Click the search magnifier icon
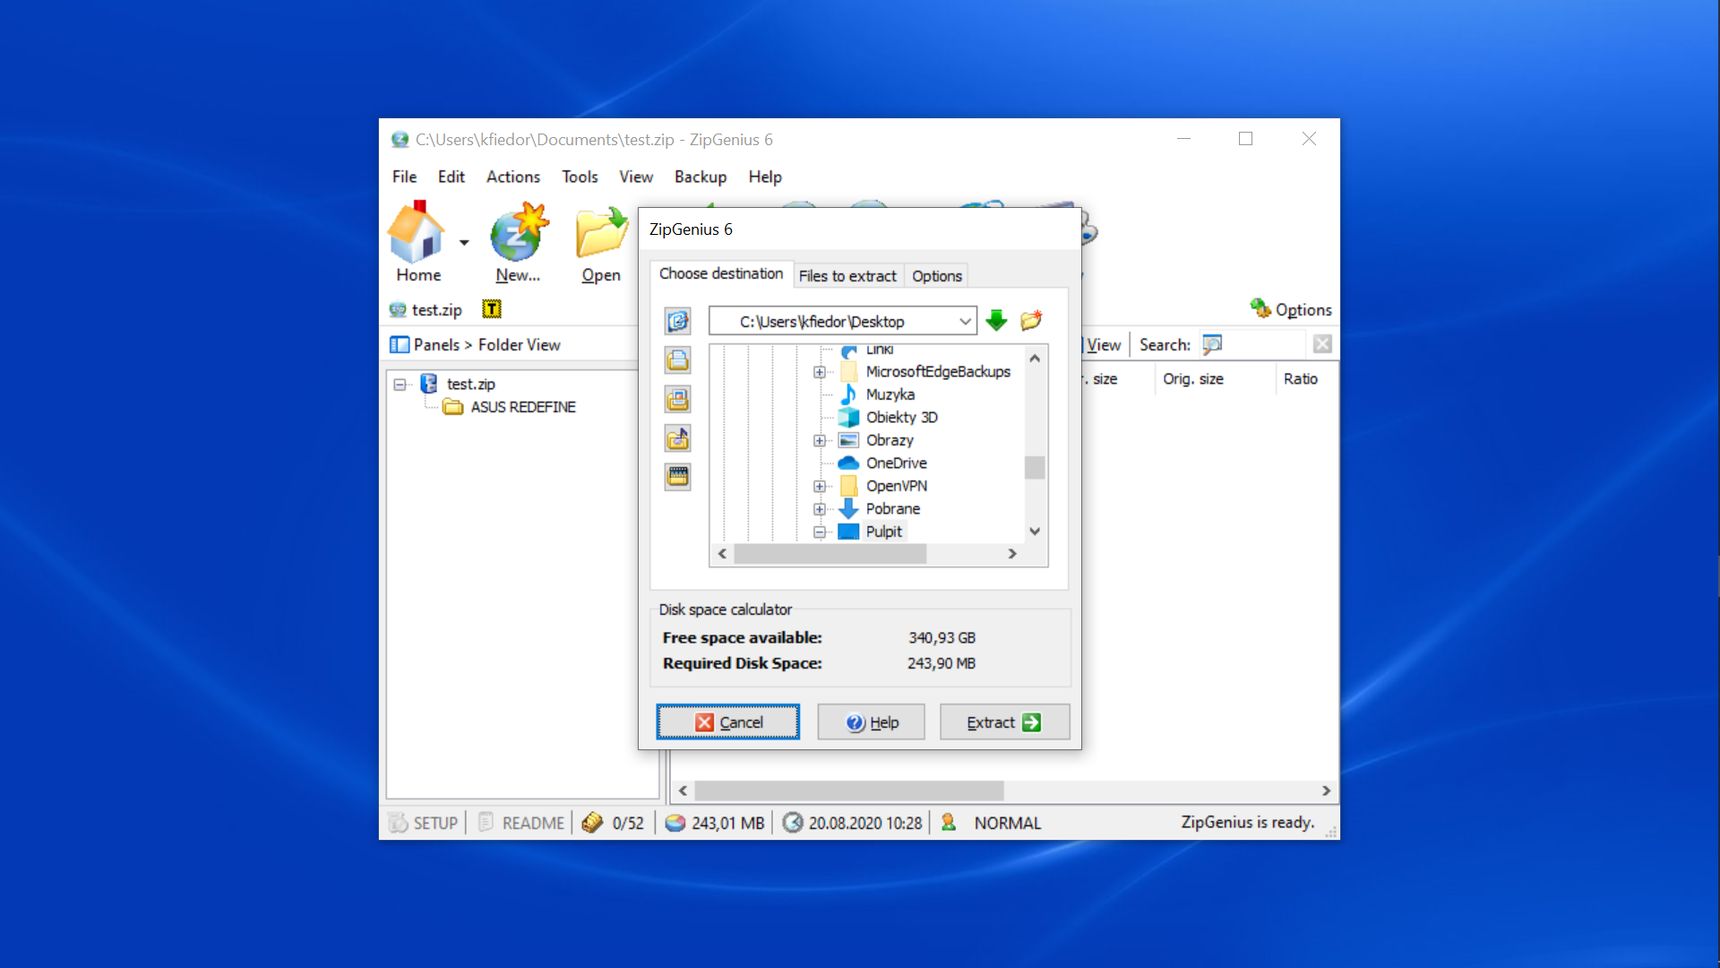This screenshot has height=968, width=1720. point(1212,345)
